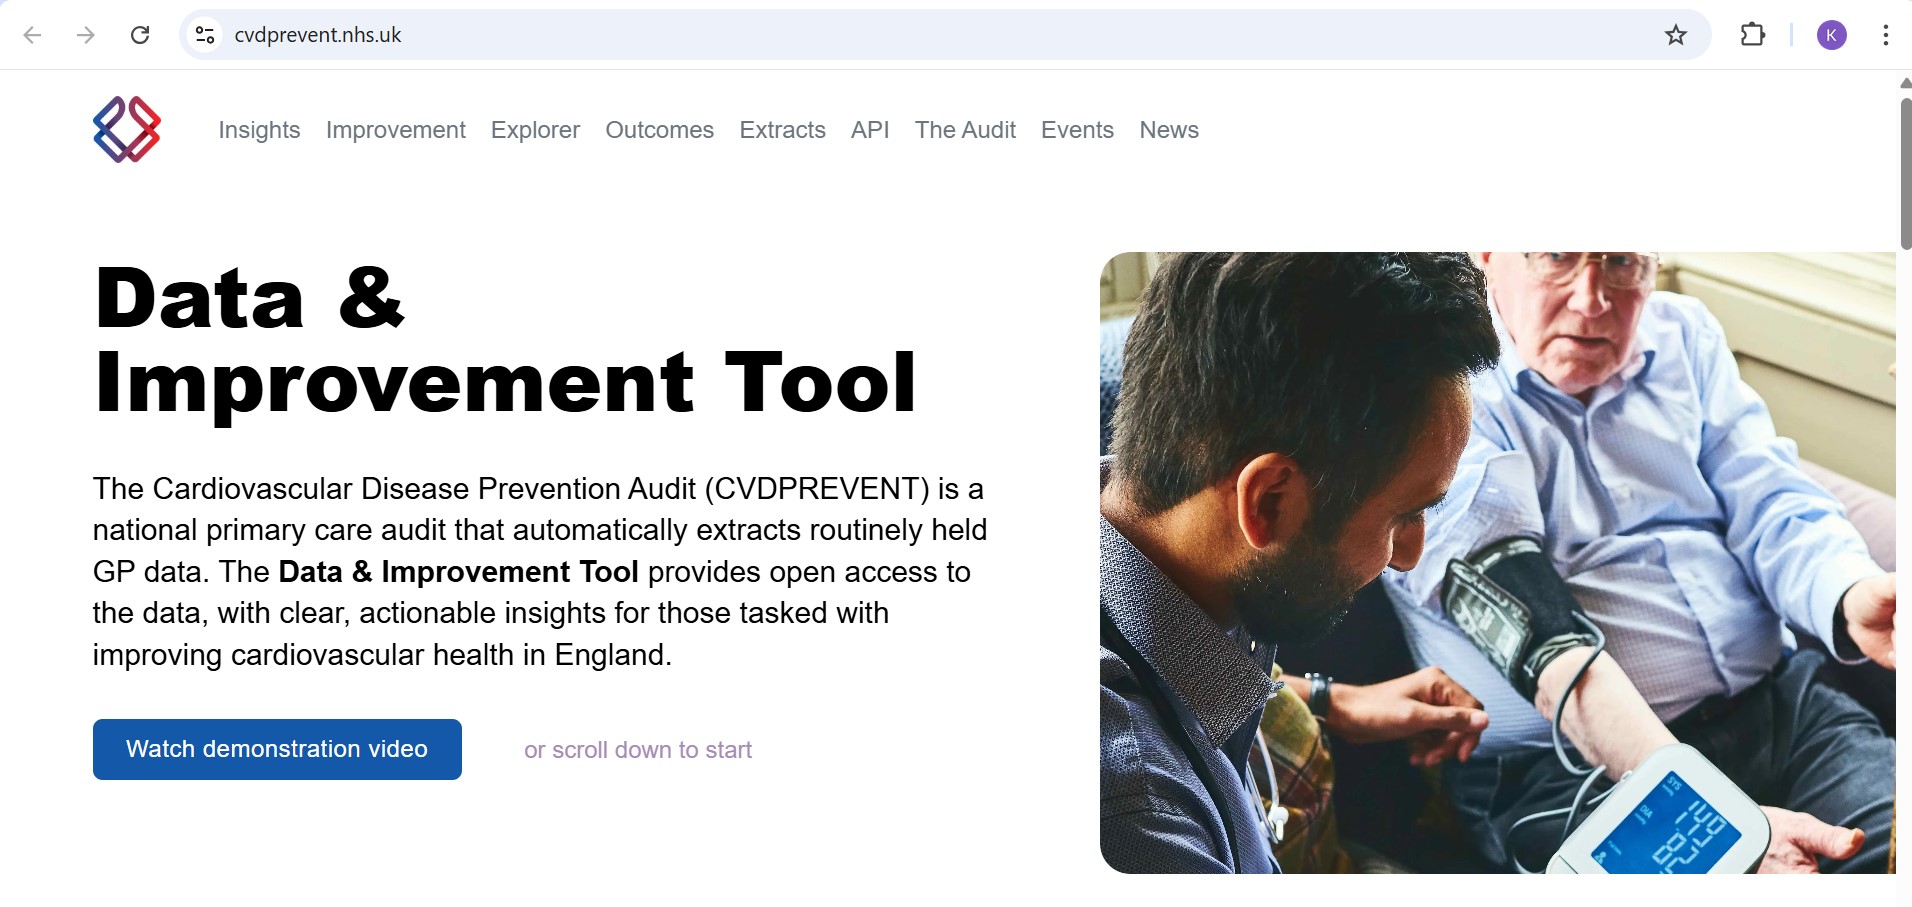This screenshot has height=907, width=1912.
Task: Go back using browser back arrow
Action: pos(32,35)
